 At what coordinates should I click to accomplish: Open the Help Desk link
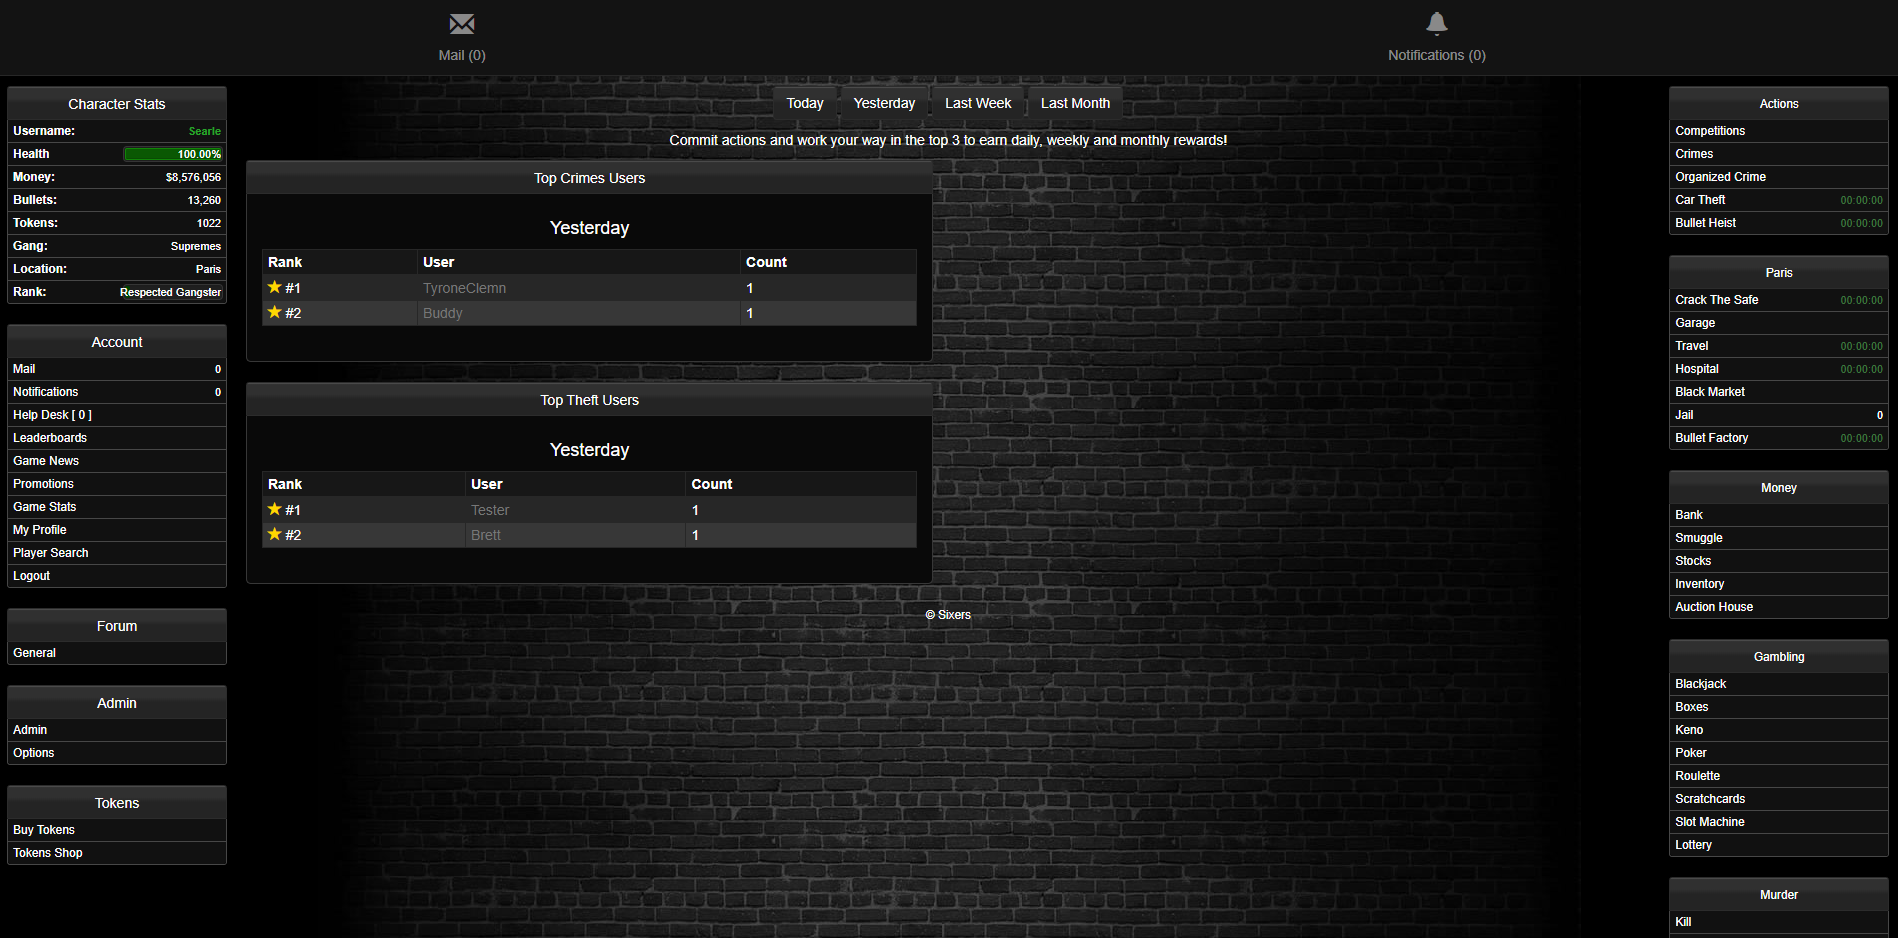coord(52,415)
